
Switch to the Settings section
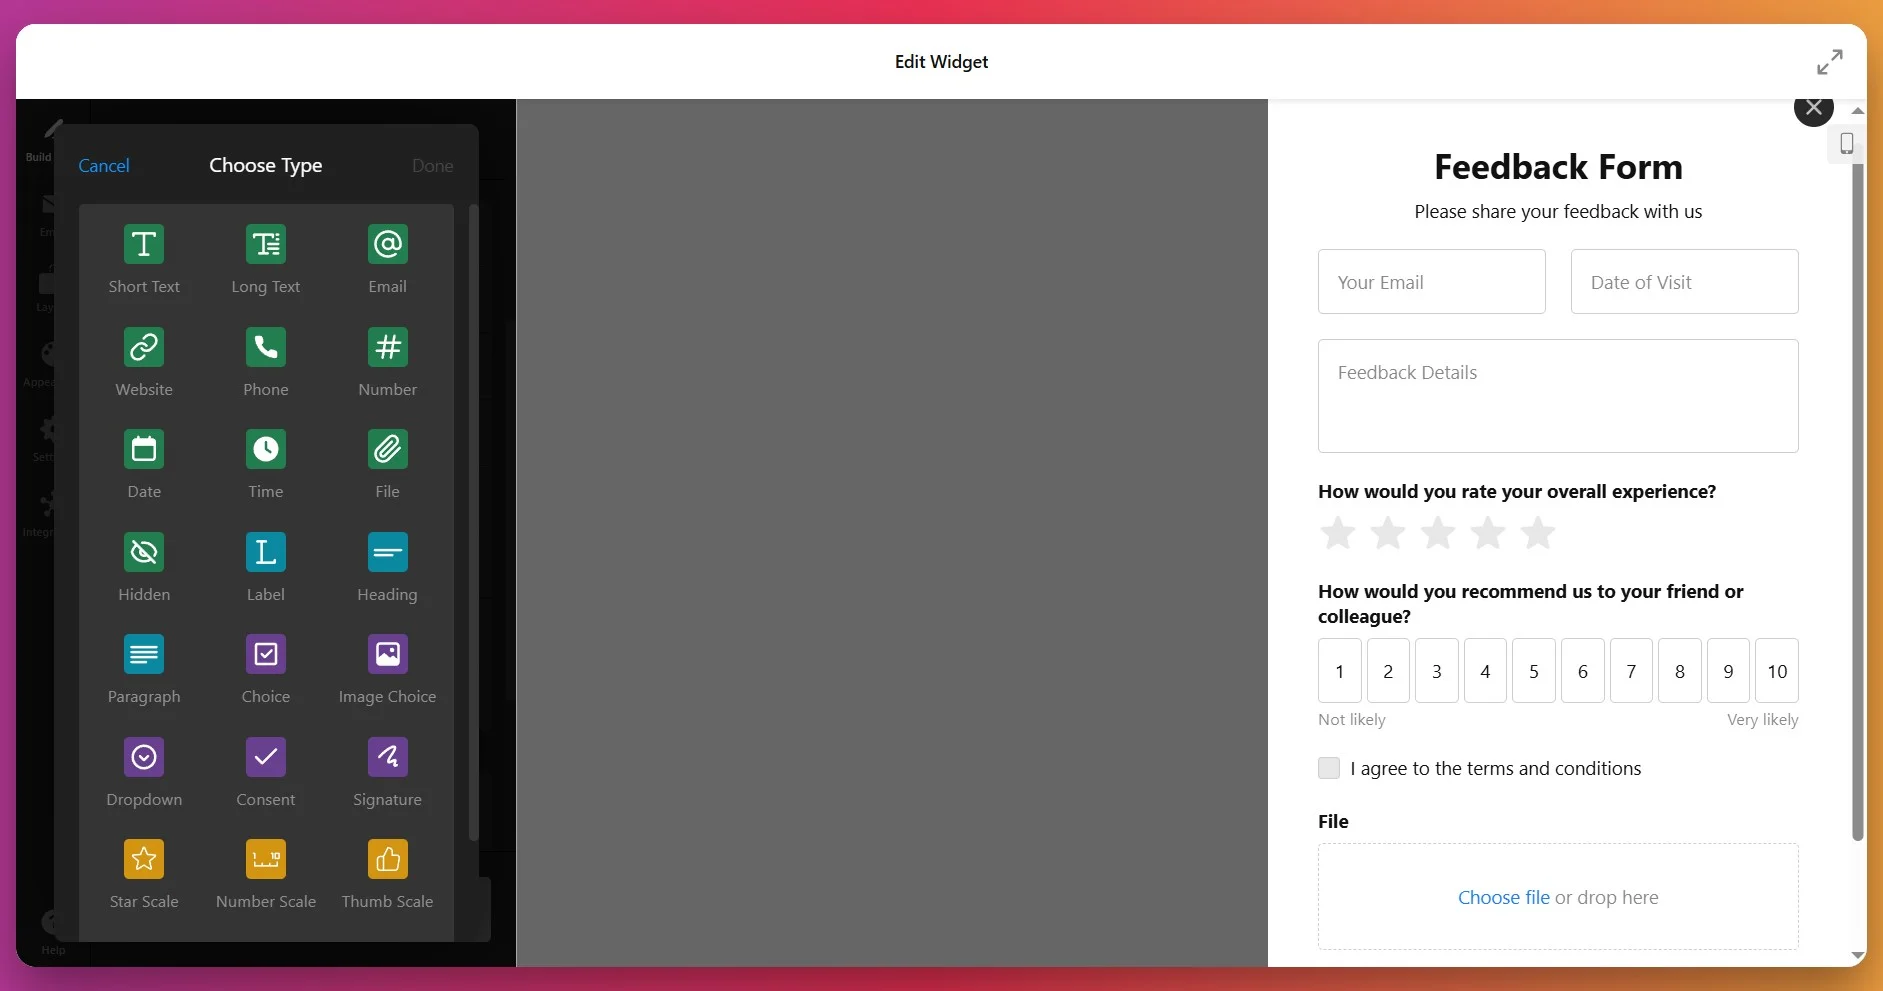(x=45, y=438)
